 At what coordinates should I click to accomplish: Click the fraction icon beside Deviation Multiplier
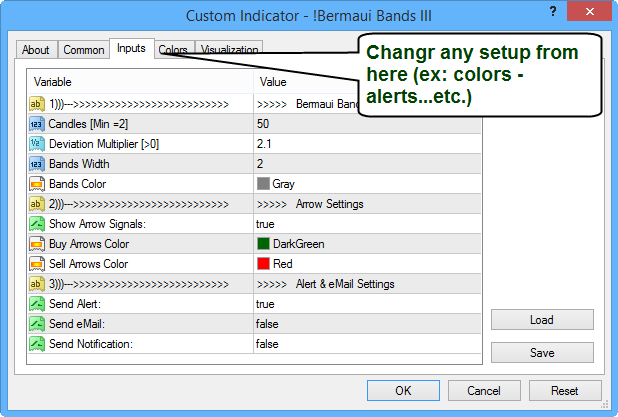[x=37, y=144]
